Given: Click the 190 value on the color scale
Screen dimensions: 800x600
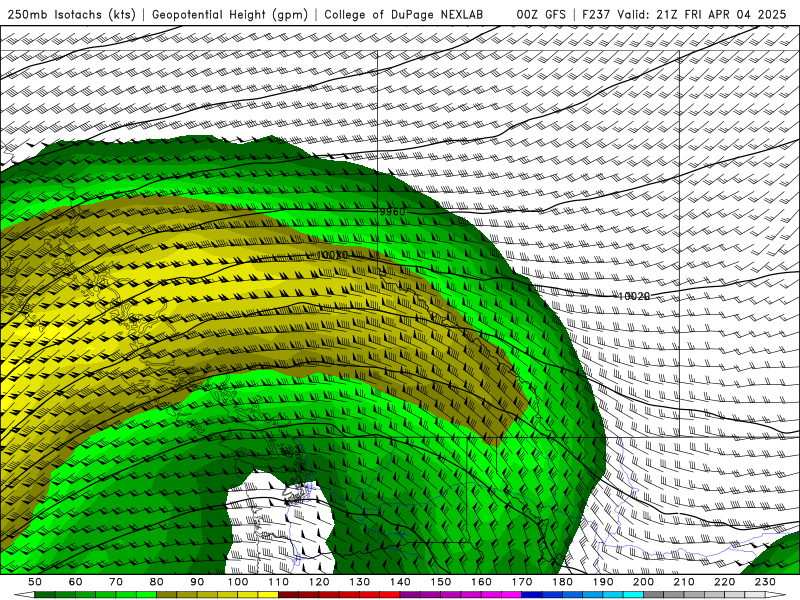Looking at the screenshot, I should 603,582.
